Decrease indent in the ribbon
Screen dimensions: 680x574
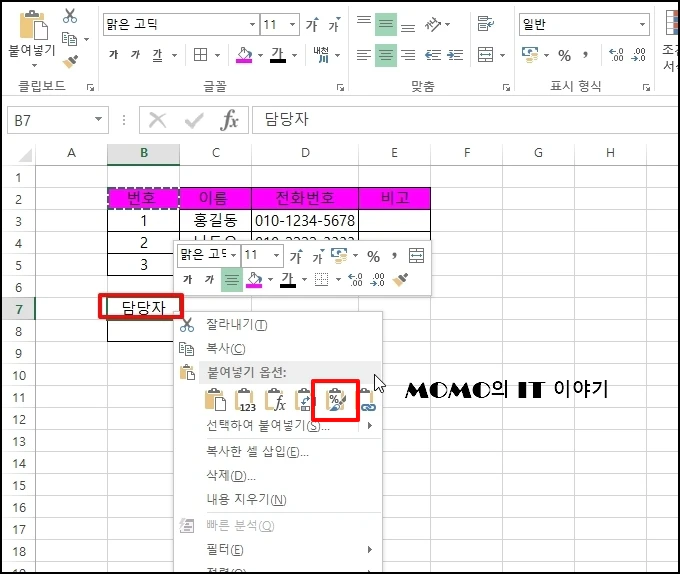point(433,55)
